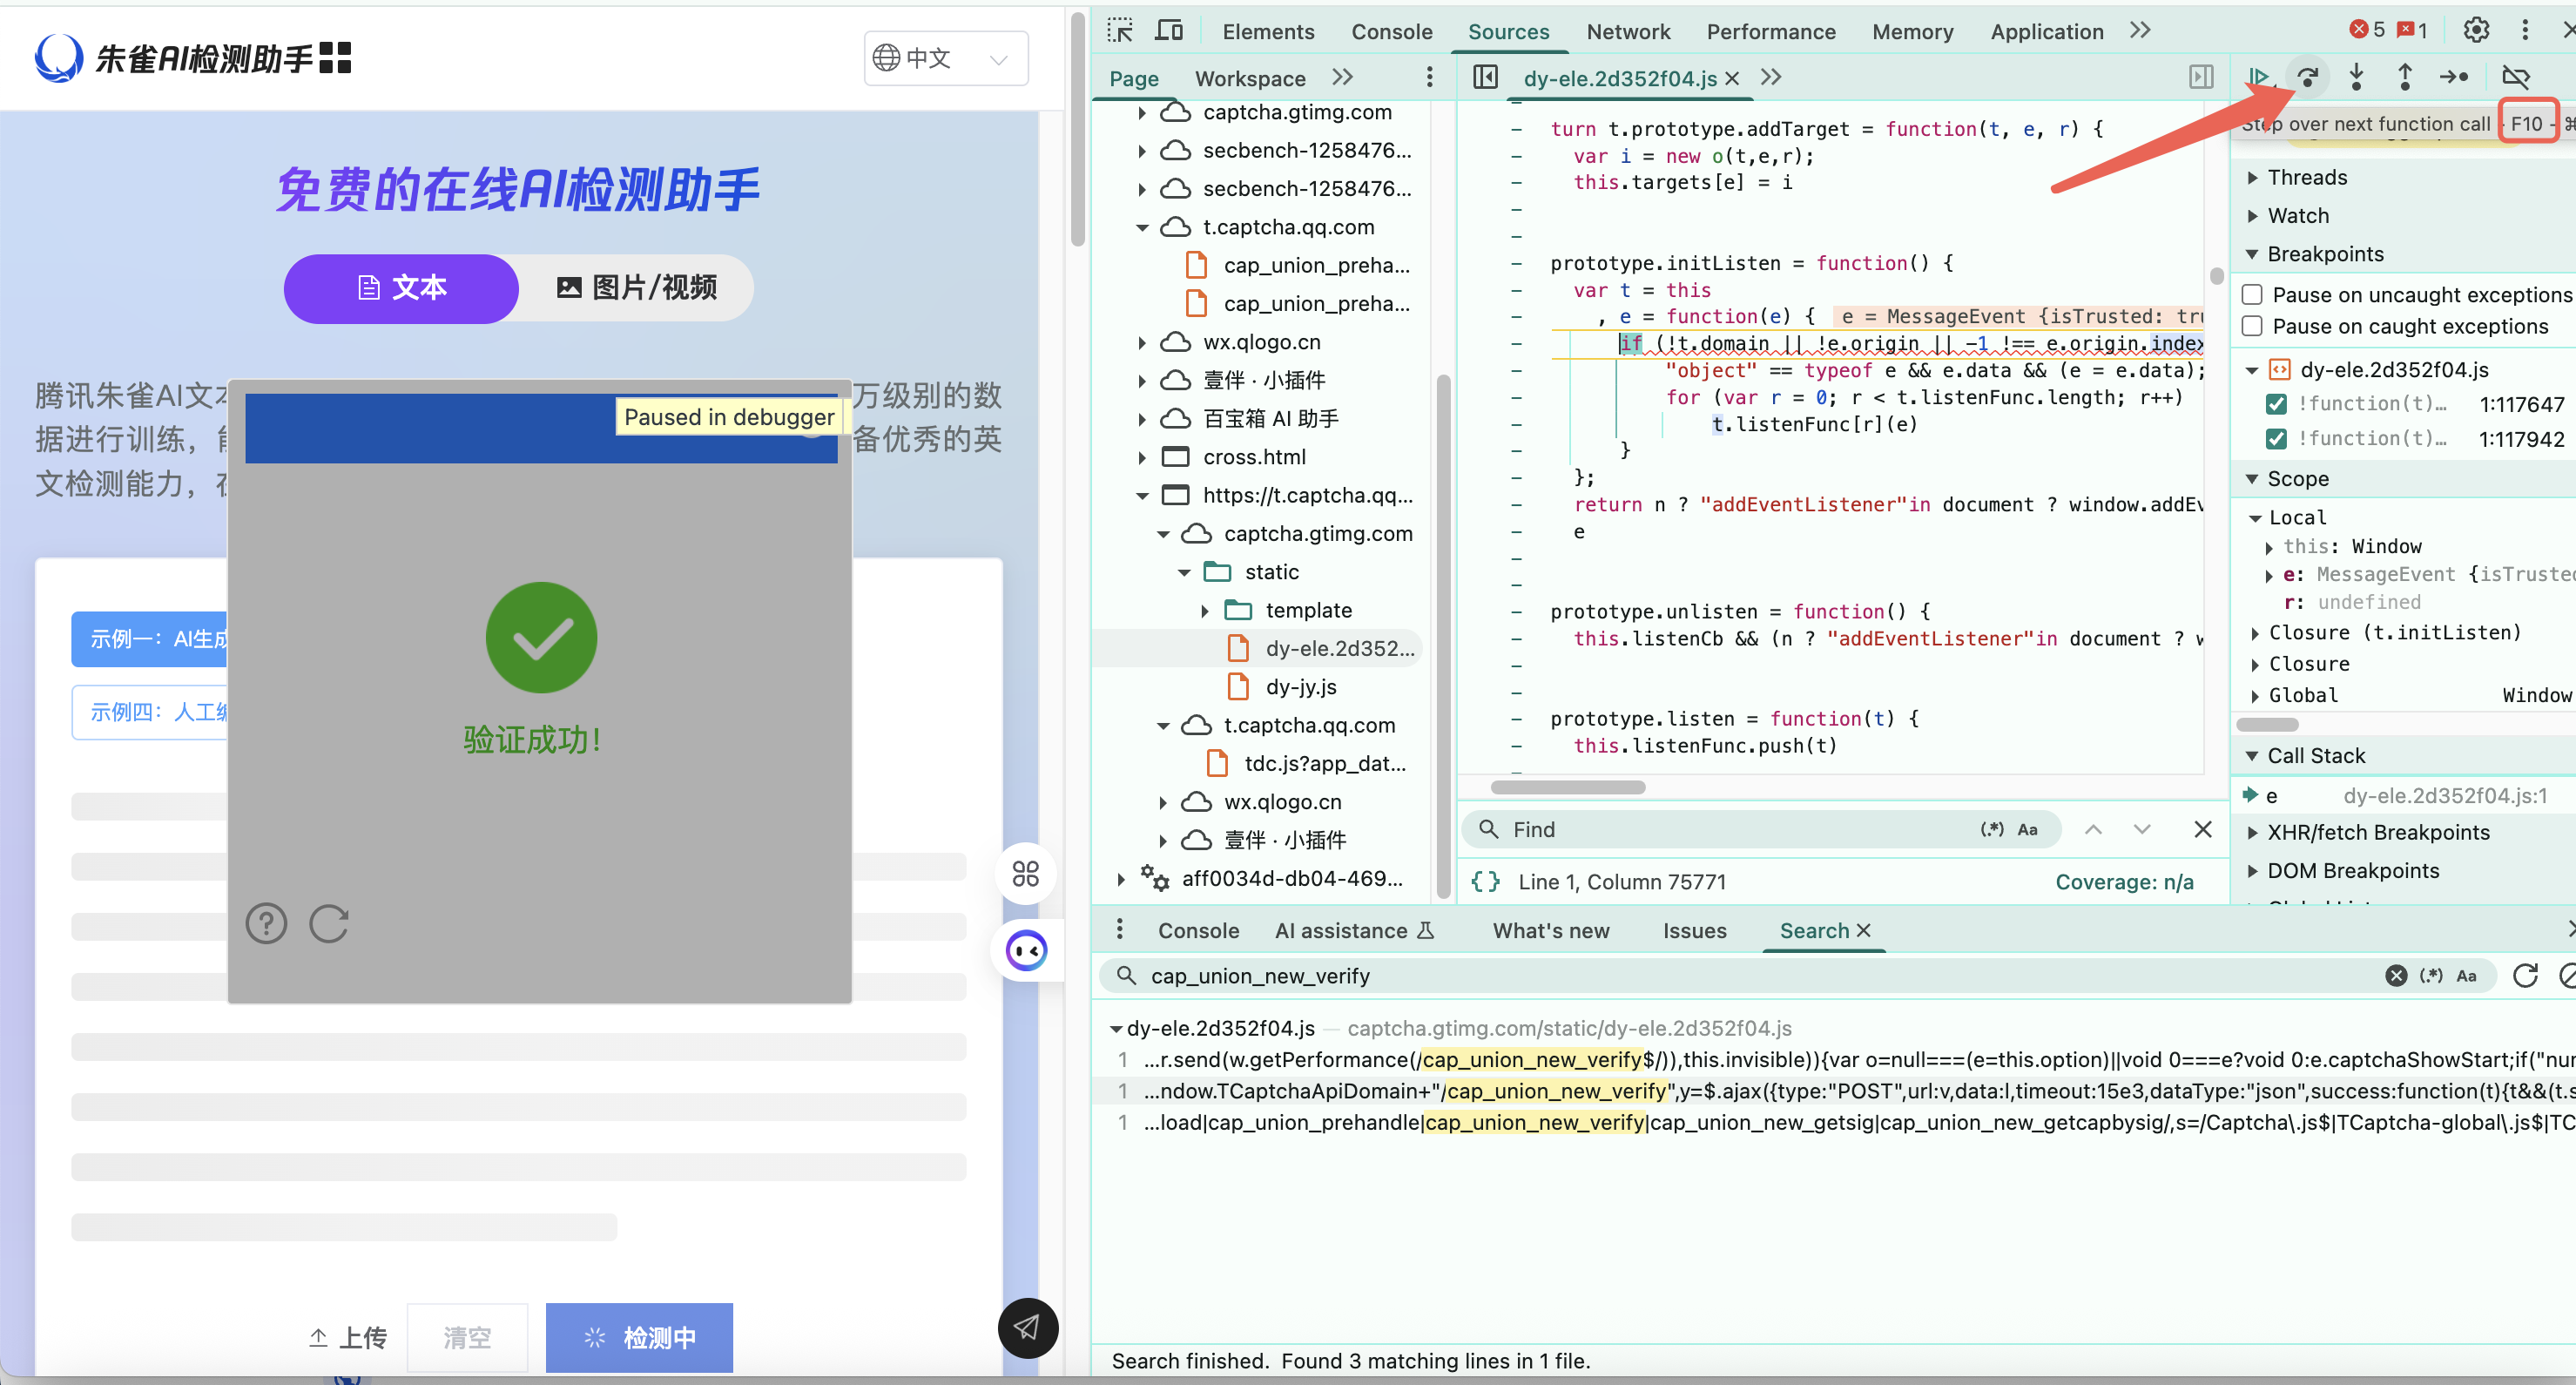Enable Pause on uncaught exceptions
The image size is (2576, 1385).
click(2252, 295)
